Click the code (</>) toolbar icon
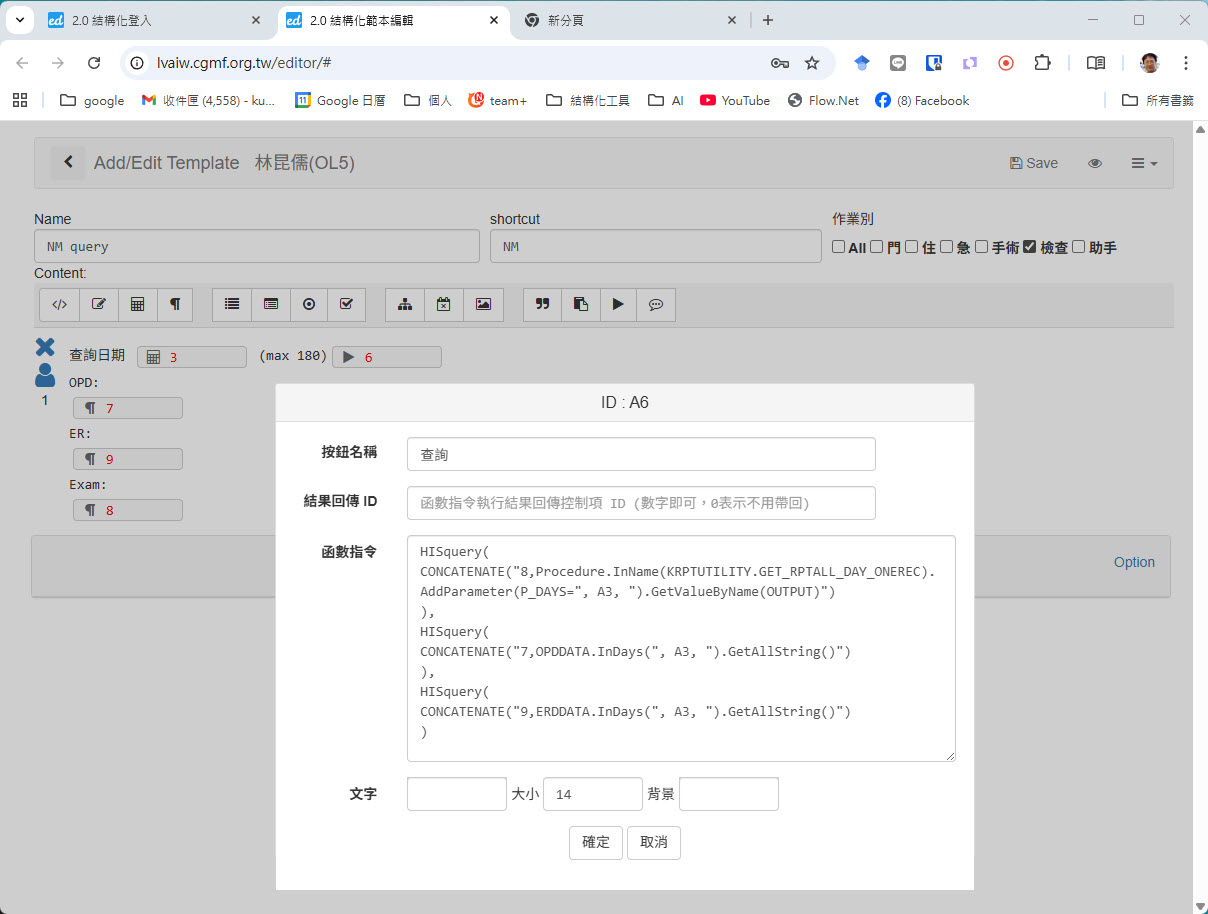The width and height of the screenshot is (1208, 914). click(59, 305)
